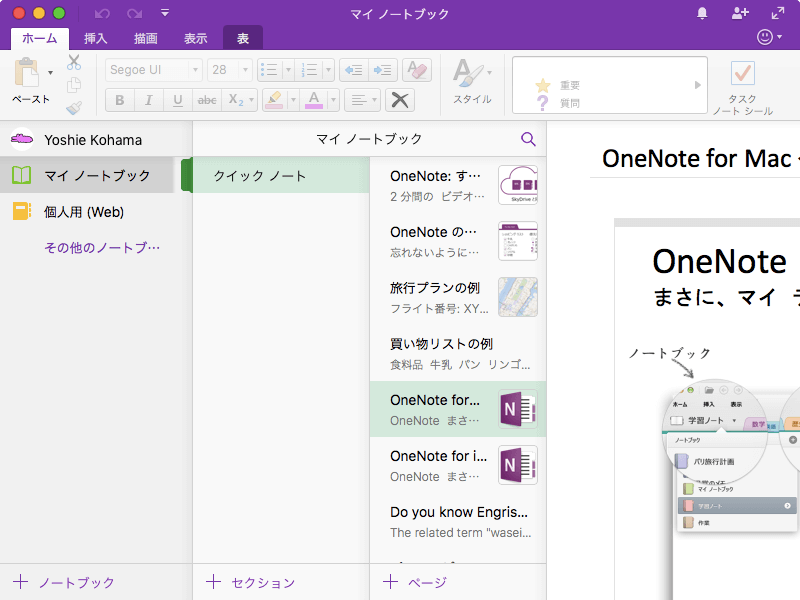Open the font size 28 dropdown

pos(245,70)
